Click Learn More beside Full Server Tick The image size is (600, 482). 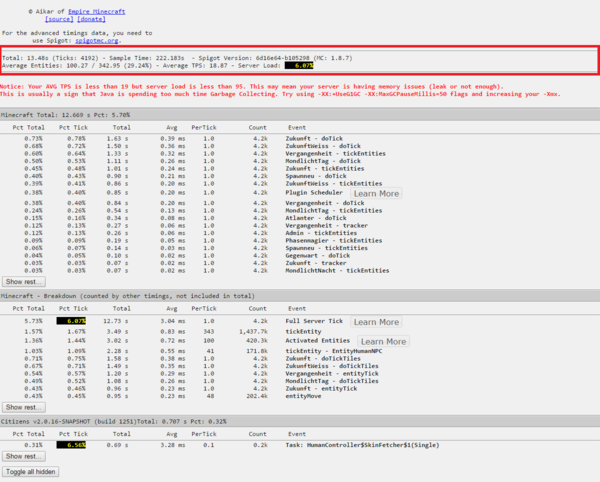pyautogui.click(x=376, y=322)
